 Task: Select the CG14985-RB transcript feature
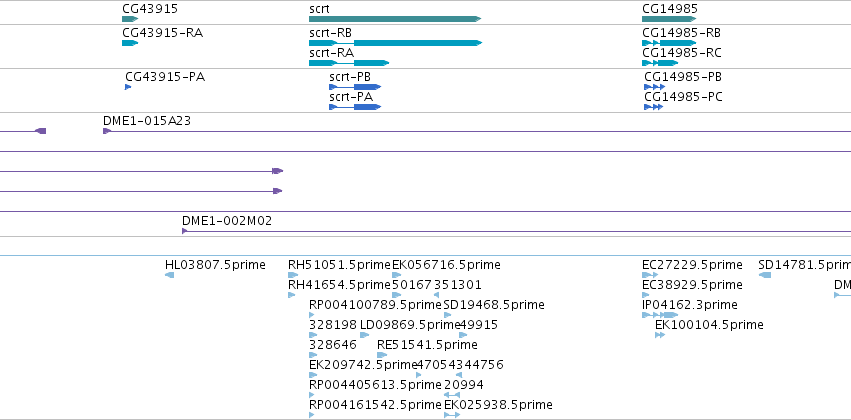click(x=669, y=43)
